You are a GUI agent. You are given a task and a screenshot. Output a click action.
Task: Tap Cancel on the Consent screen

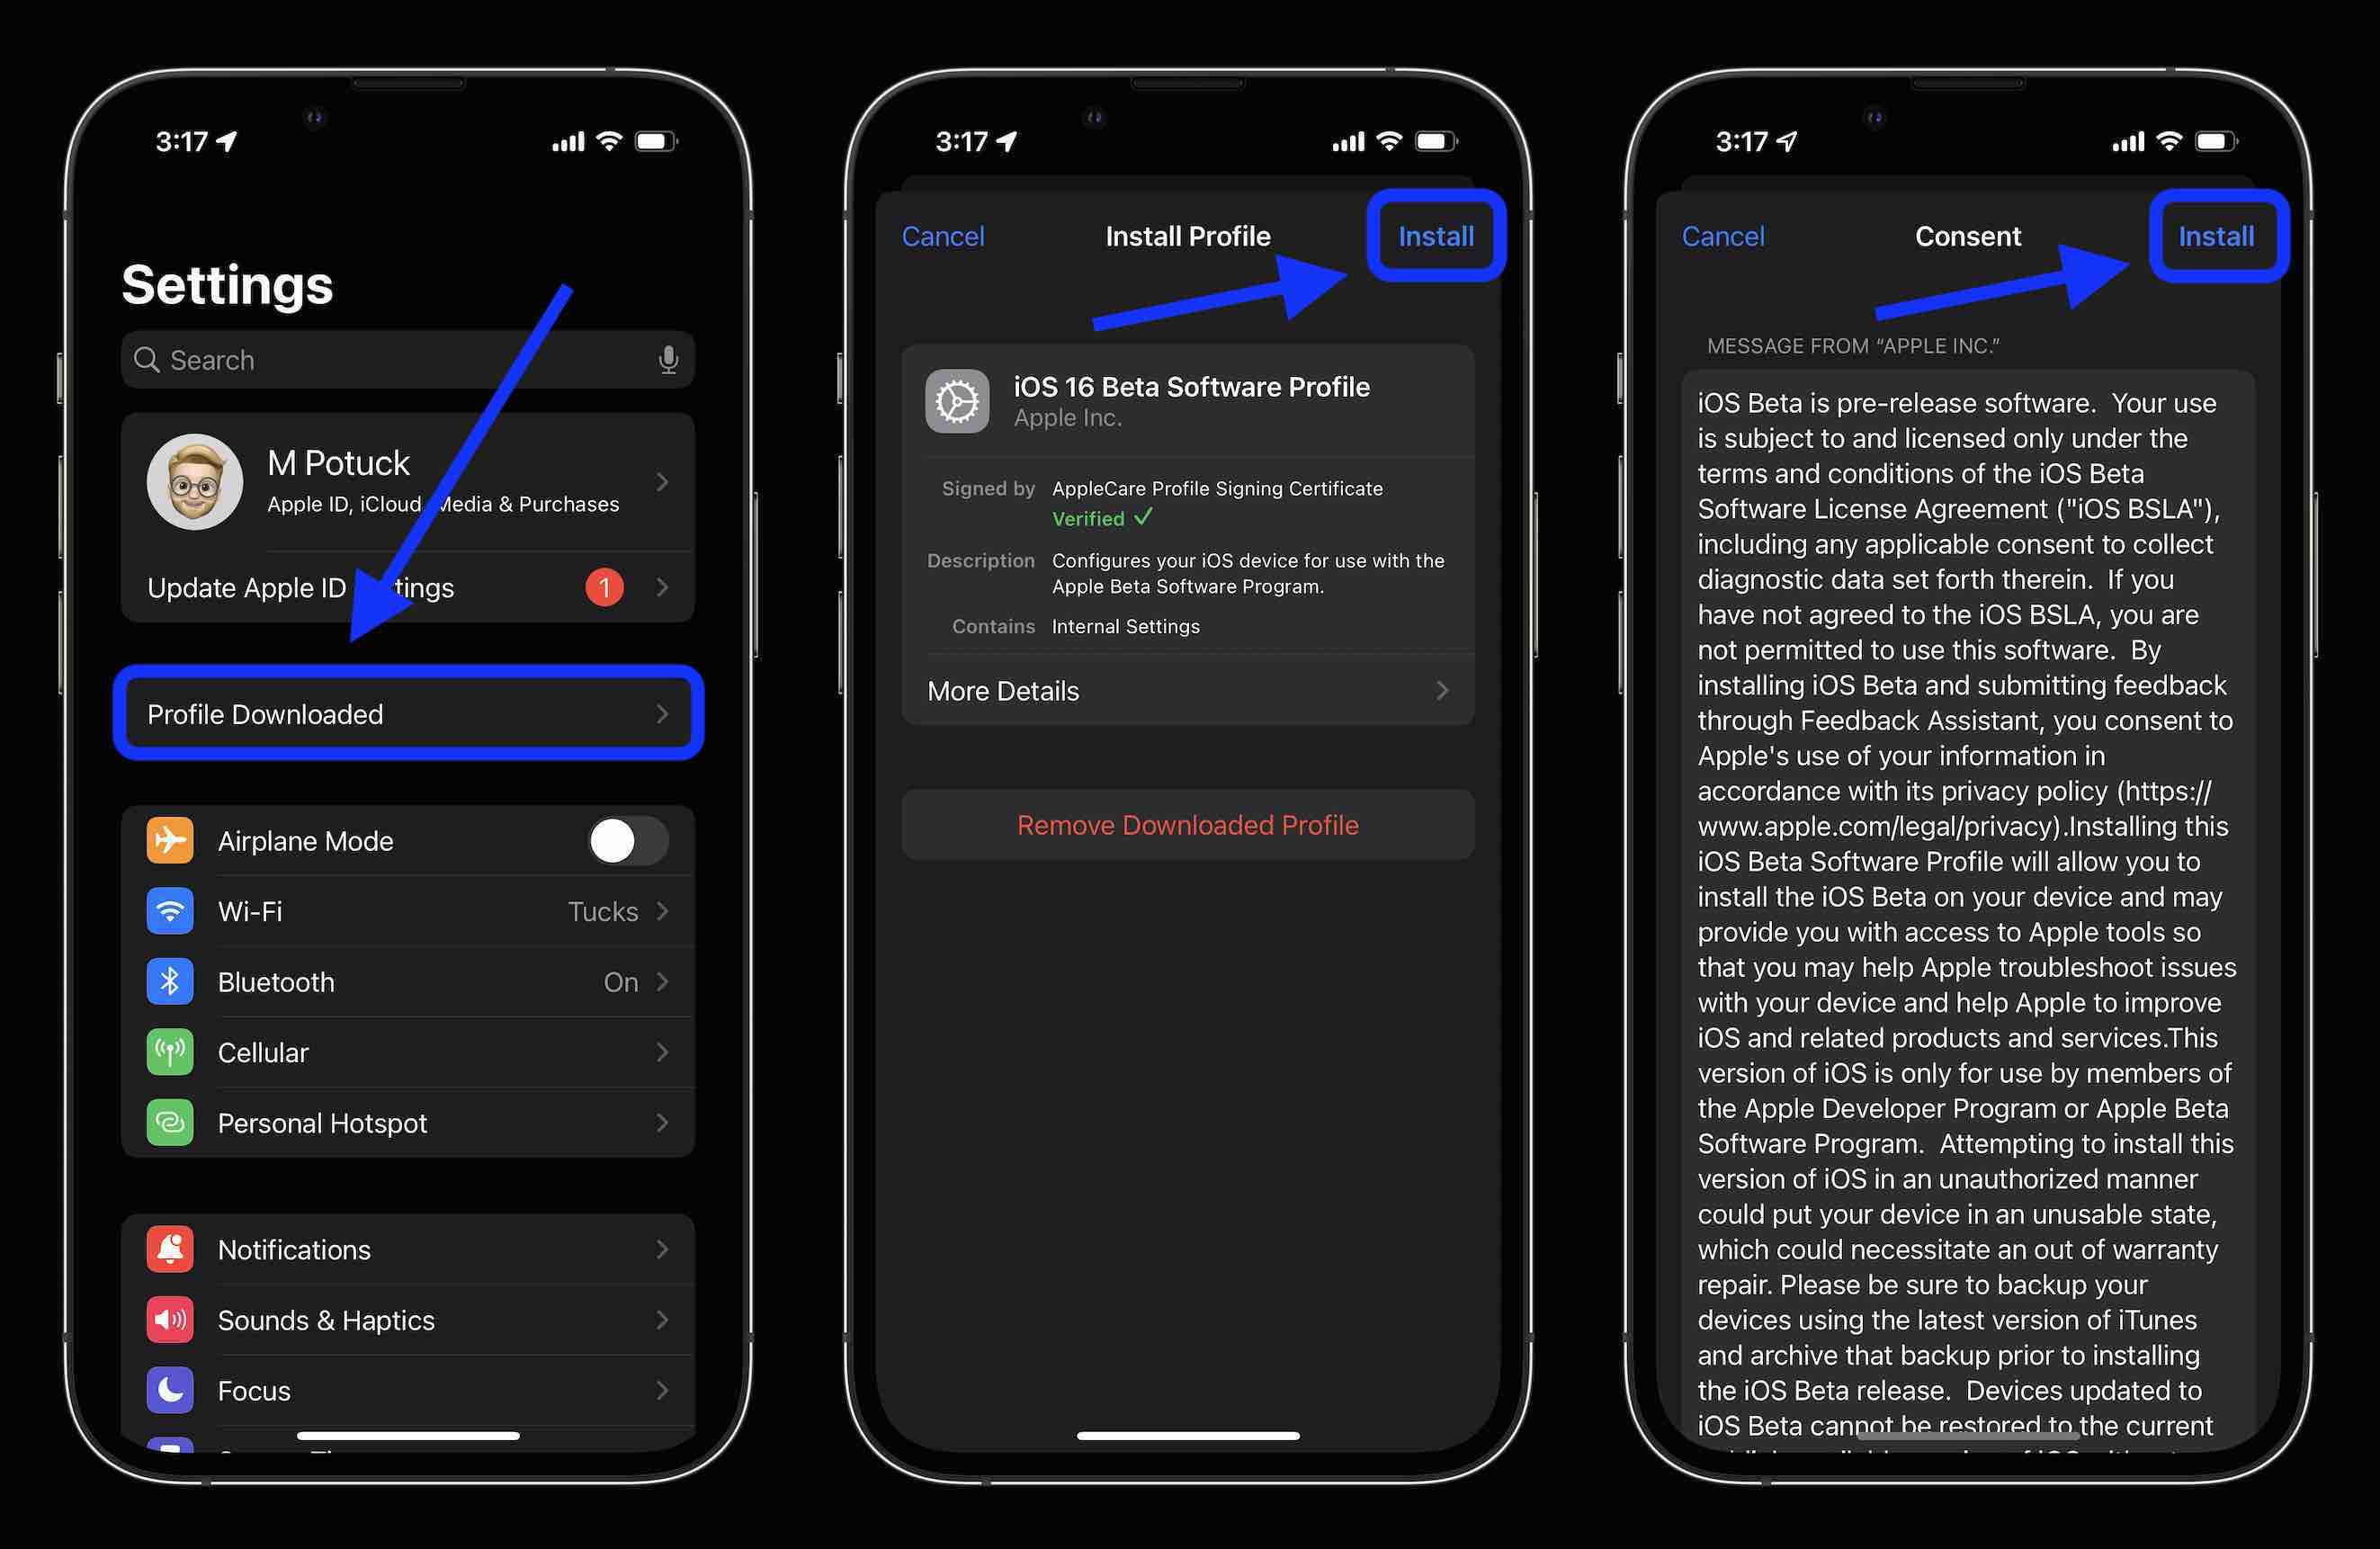[1724, 232]
